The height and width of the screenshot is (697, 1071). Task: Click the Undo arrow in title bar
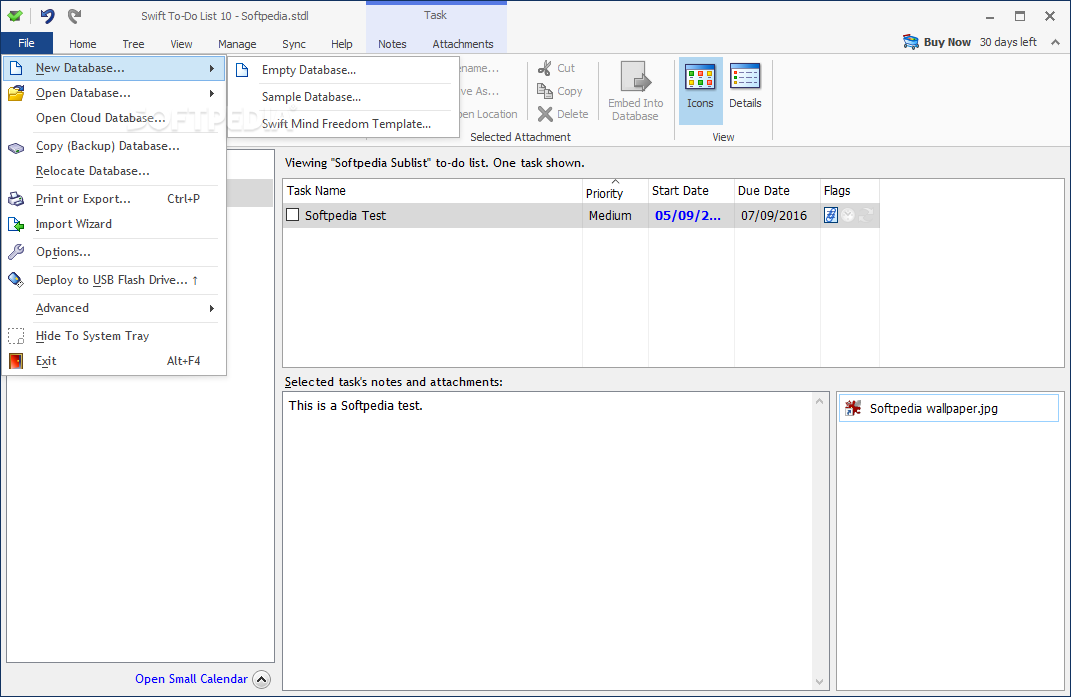47,16
